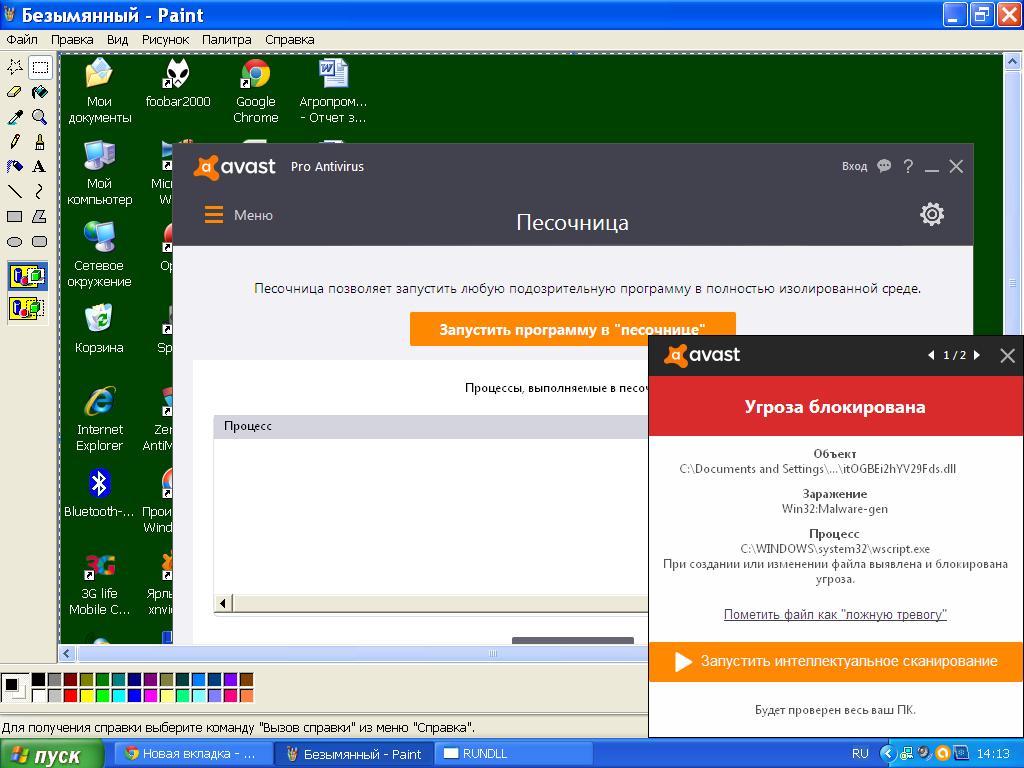The width and height of the screenshot is (1024, 768).
Task: Pick the Rectangle shape tool
Action: point(14,216)
